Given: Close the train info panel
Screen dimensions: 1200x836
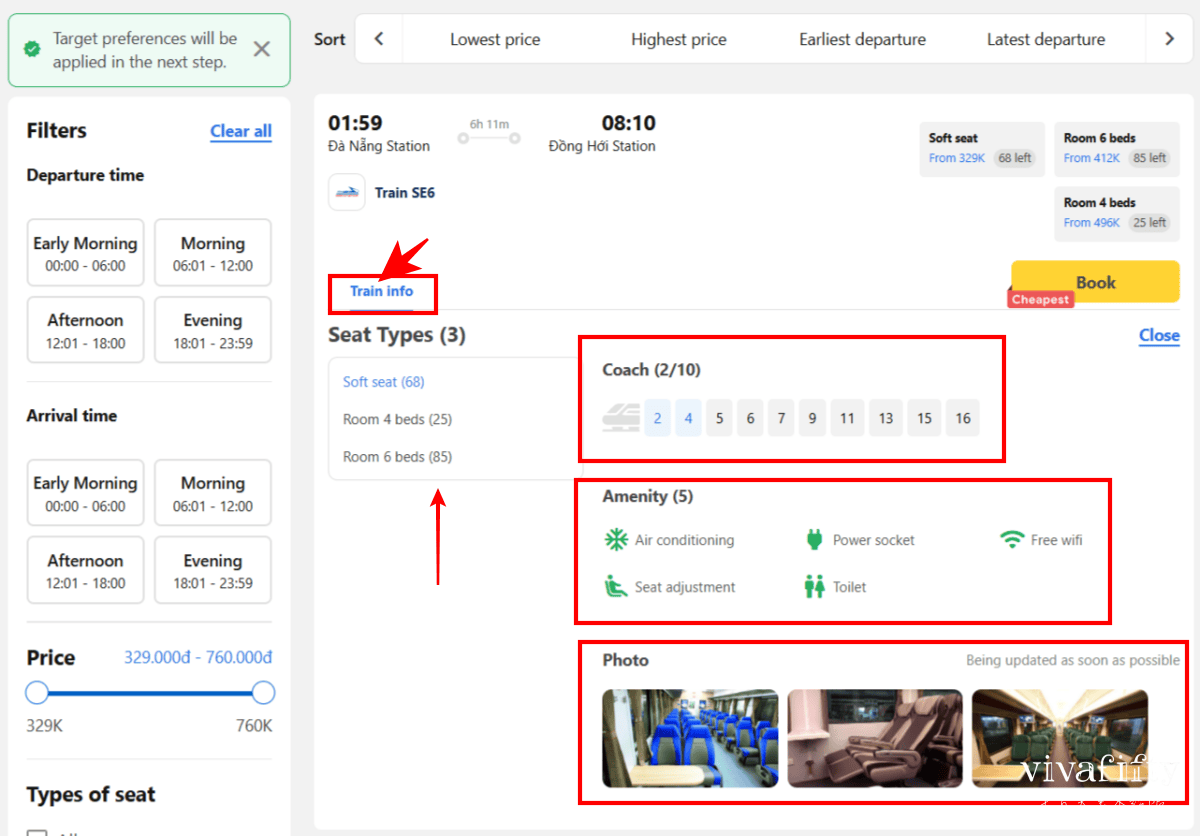Looking at the screenshot, I should [x=1159, y=336].
